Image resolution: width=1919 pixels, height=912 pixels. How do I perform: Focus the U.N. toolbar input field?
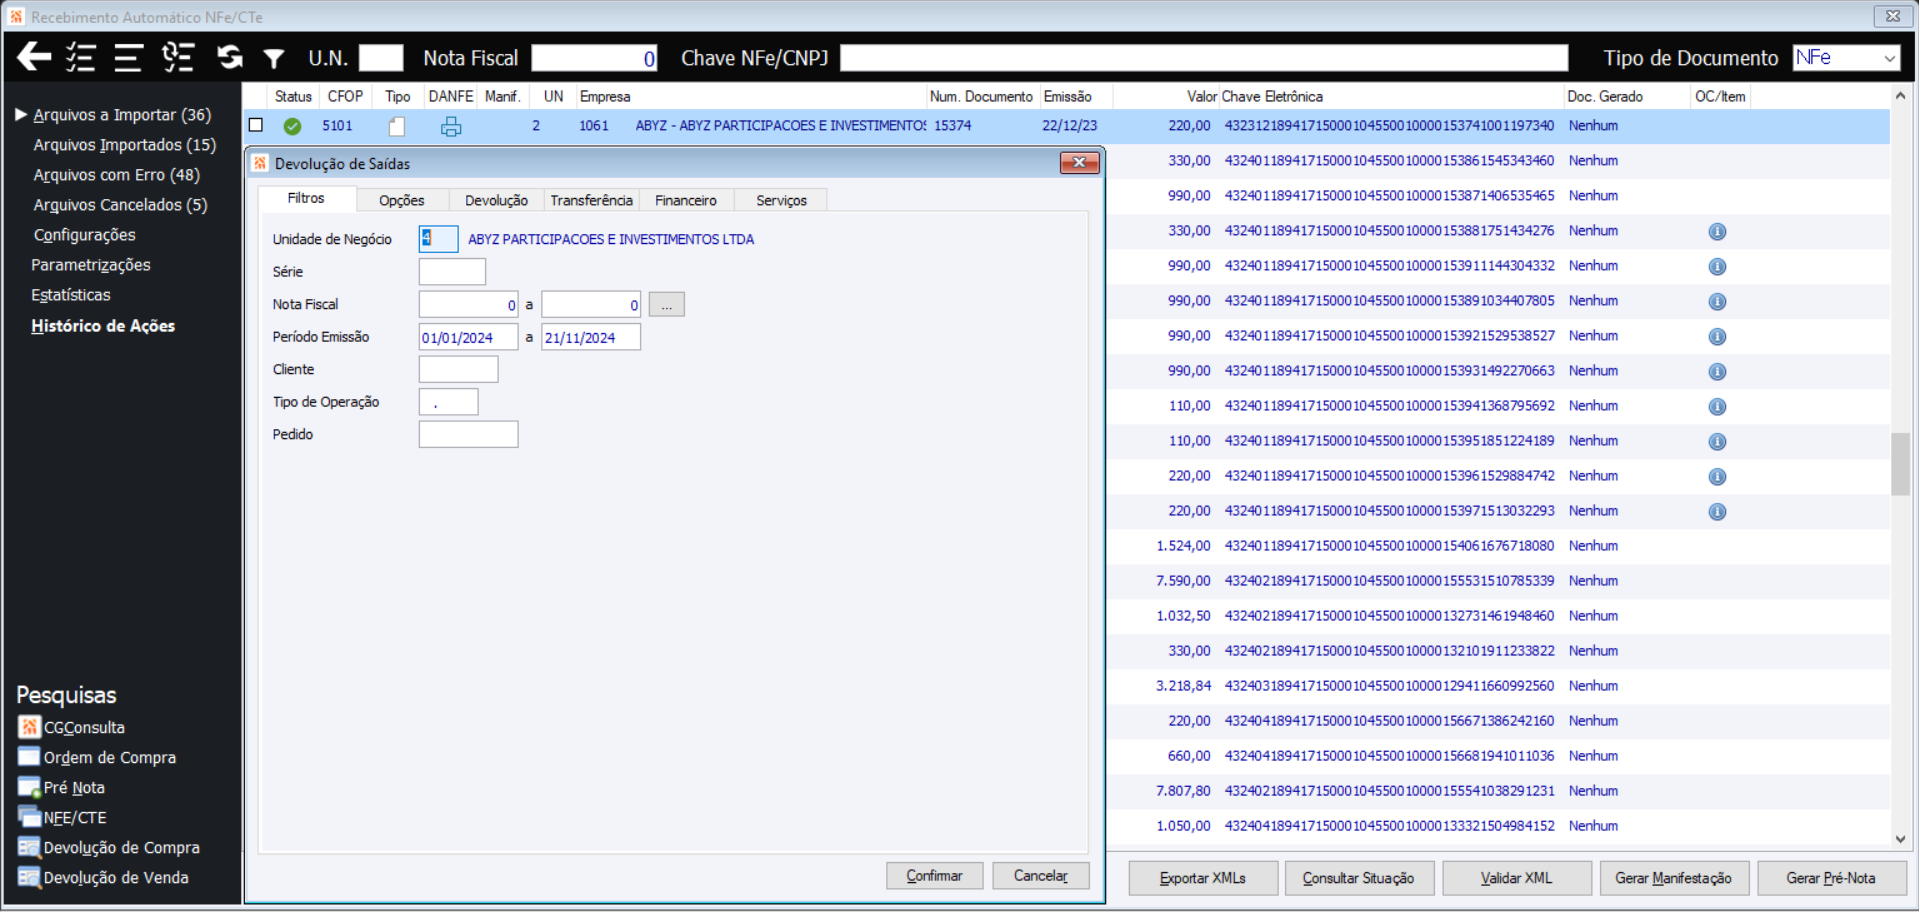pyautogui.click(x=381, y=58)
